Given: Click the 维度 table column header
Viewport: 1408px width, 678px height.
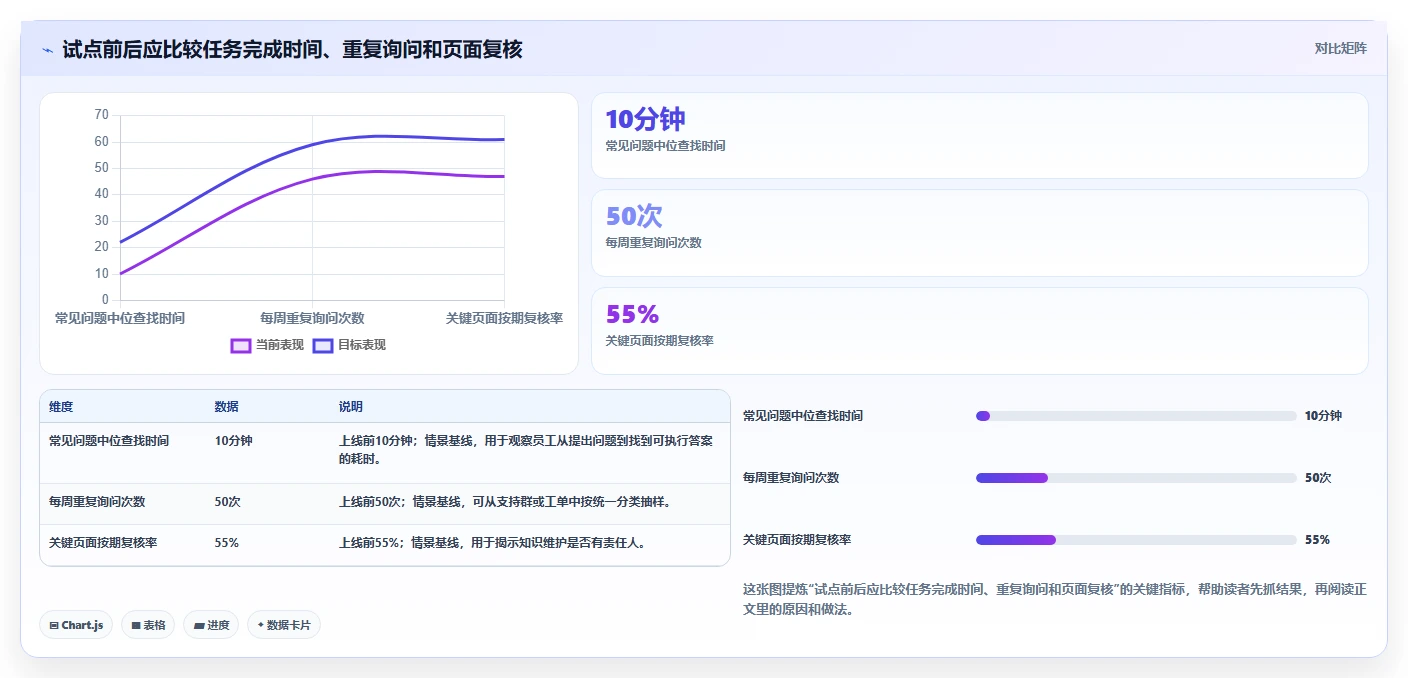Looking at the screenshot, I should (x=61, y=407).
